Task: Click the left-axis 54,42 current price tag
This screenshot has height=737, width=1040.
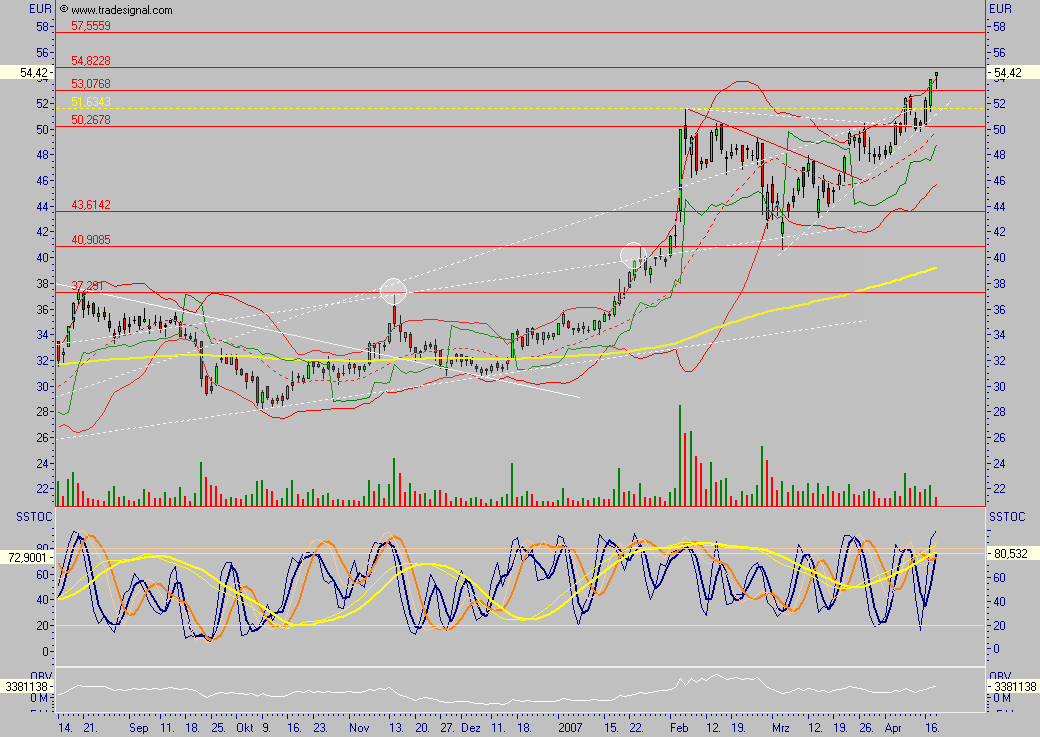Action: point(26,72)
